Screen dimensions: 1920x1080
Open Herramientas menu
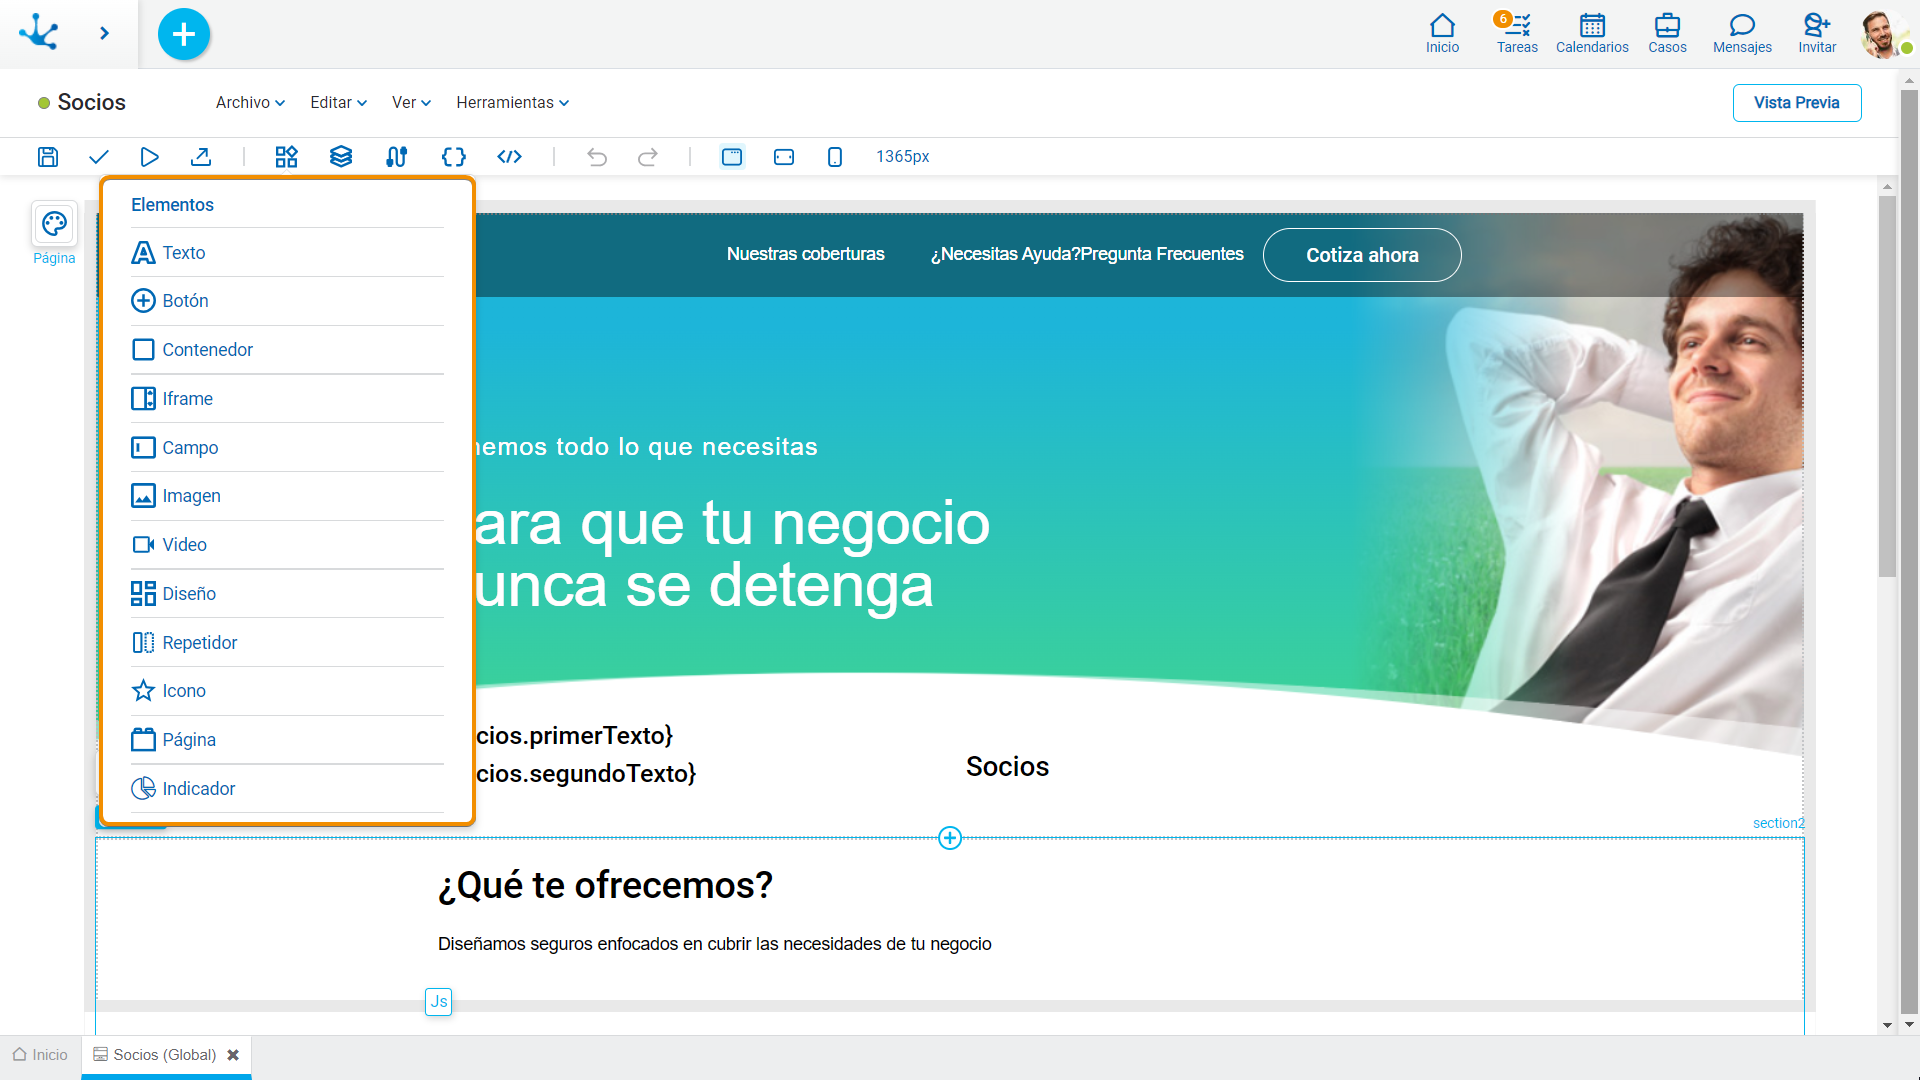click(x=512, y=102)
